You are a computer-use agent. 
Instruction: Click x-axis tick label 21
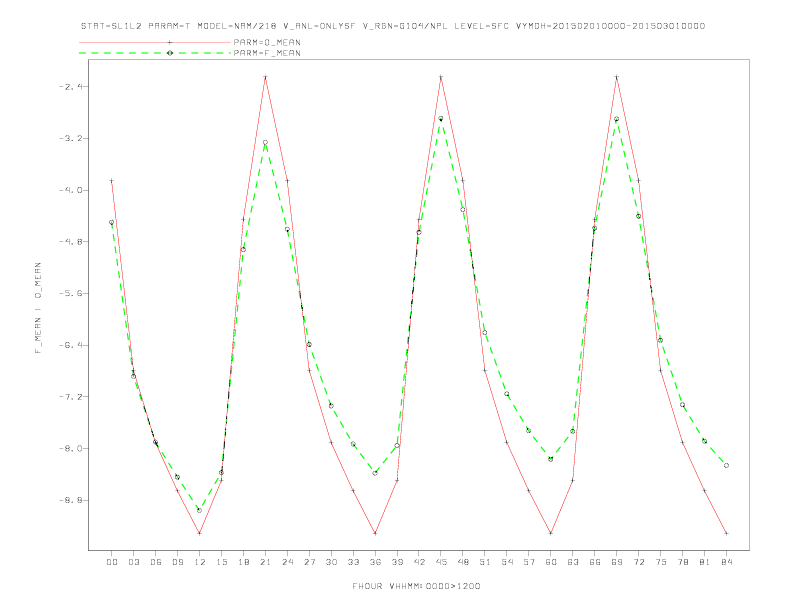point(265,562)
